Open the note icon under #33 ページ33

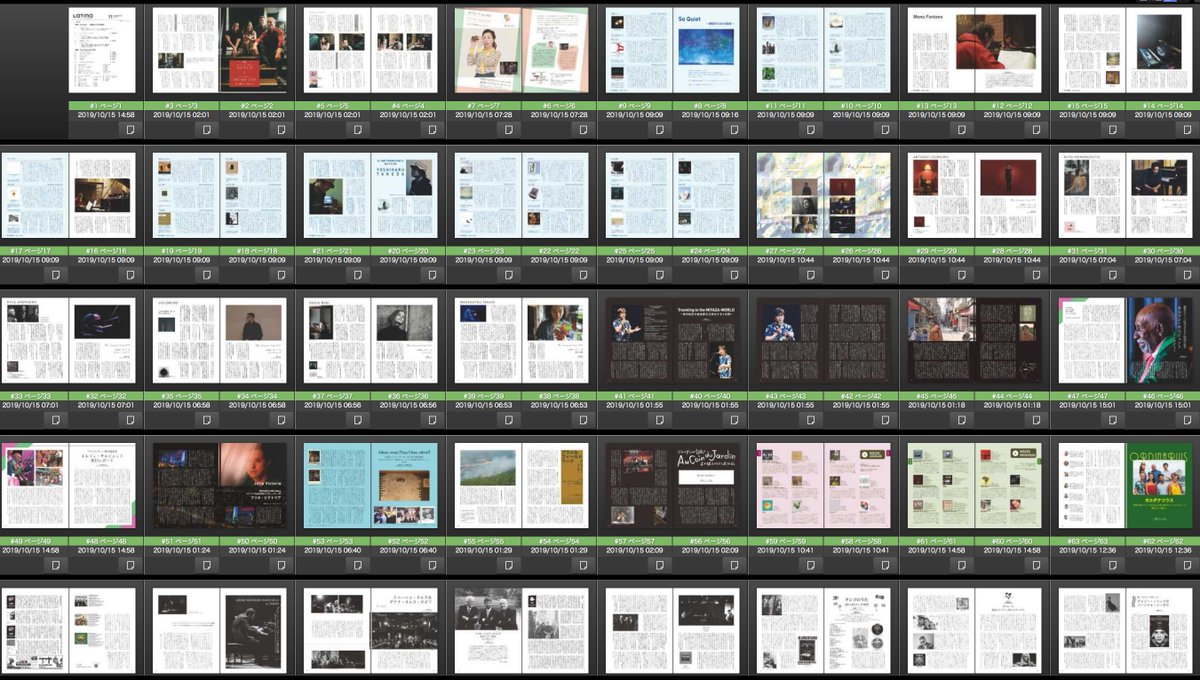[x=55, y=419]
